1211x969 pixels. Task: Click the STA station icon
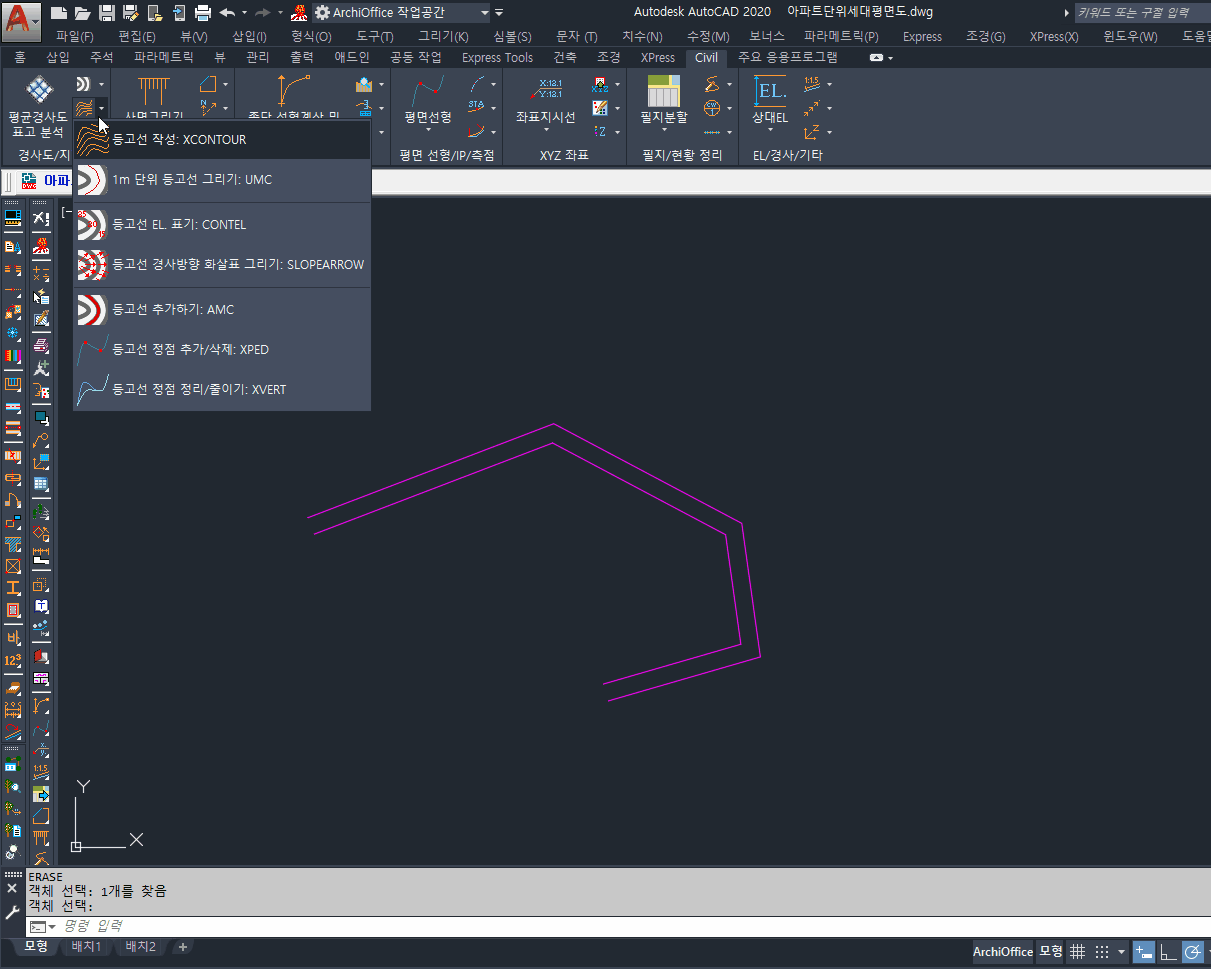coord(476,106)
